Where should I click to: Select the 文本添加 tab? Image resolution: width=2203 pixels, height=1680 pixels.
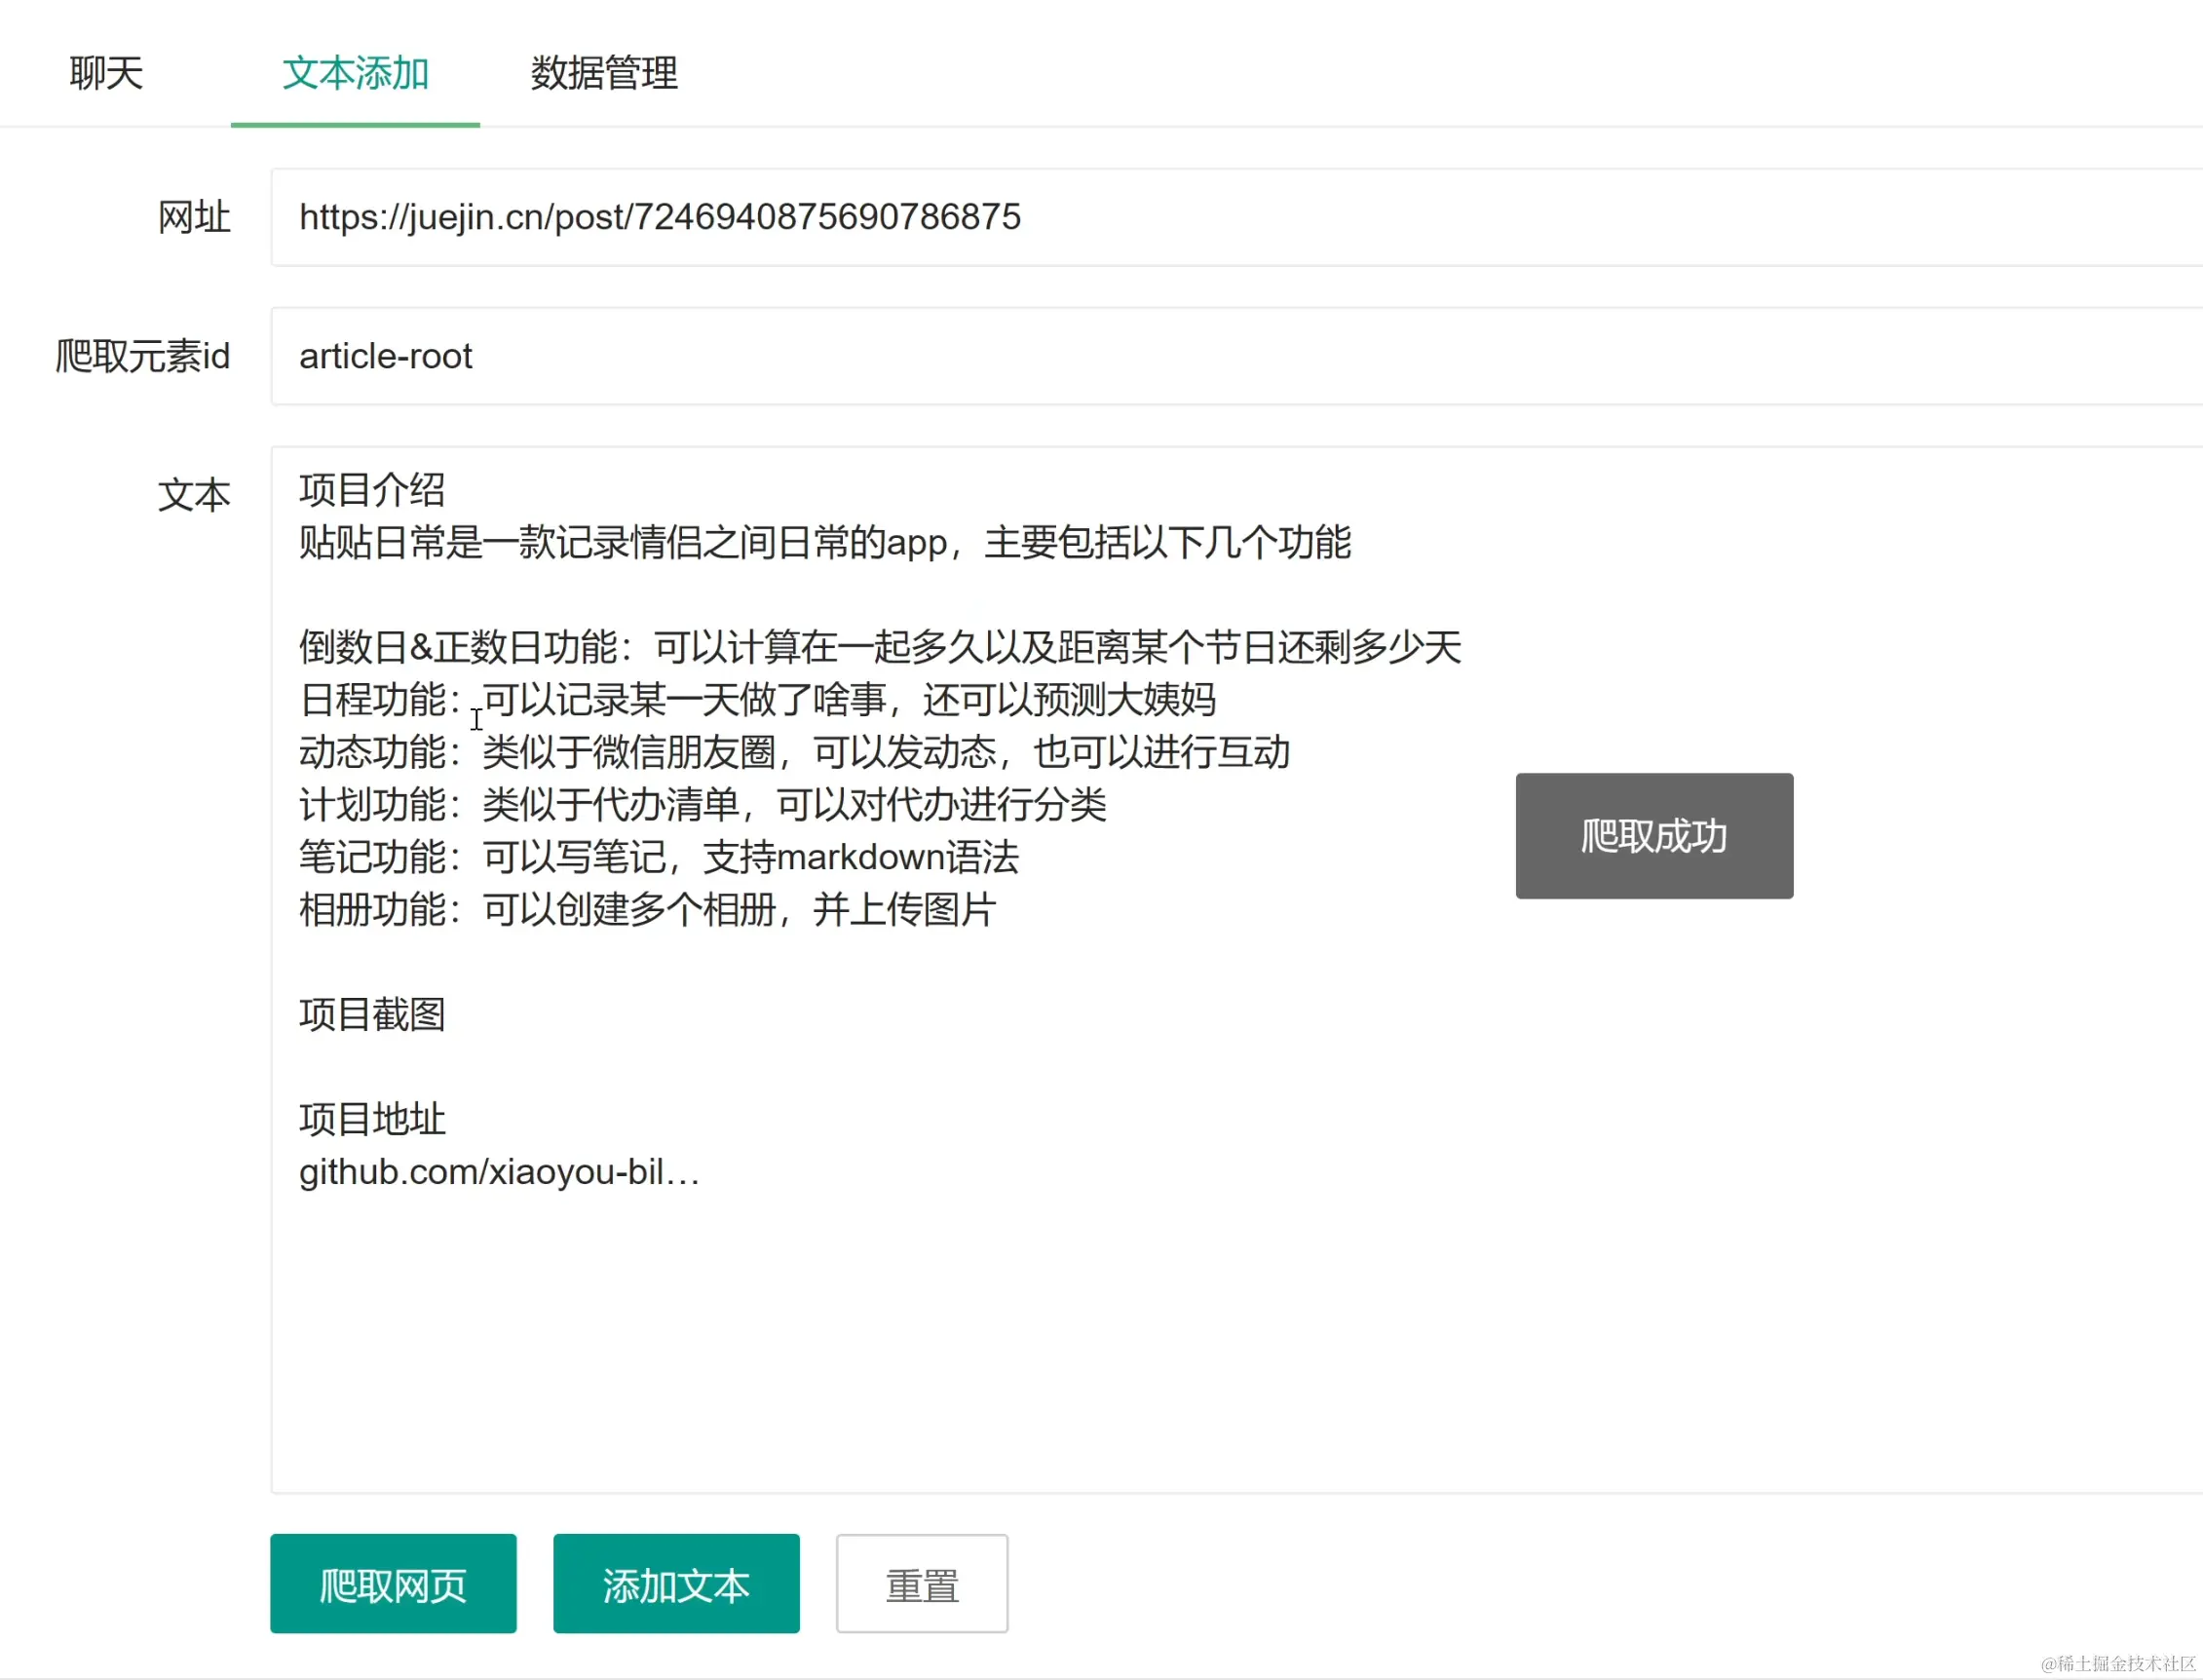tap(355, 73)
